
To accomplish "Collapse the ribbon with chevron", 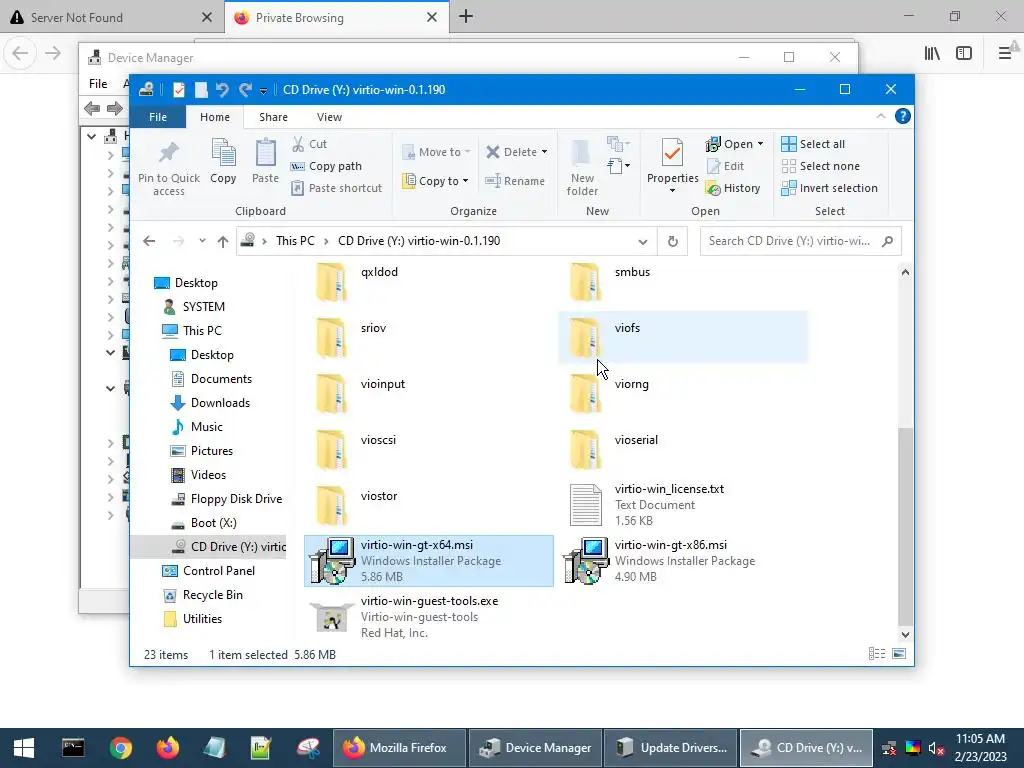I will (881, 116).
